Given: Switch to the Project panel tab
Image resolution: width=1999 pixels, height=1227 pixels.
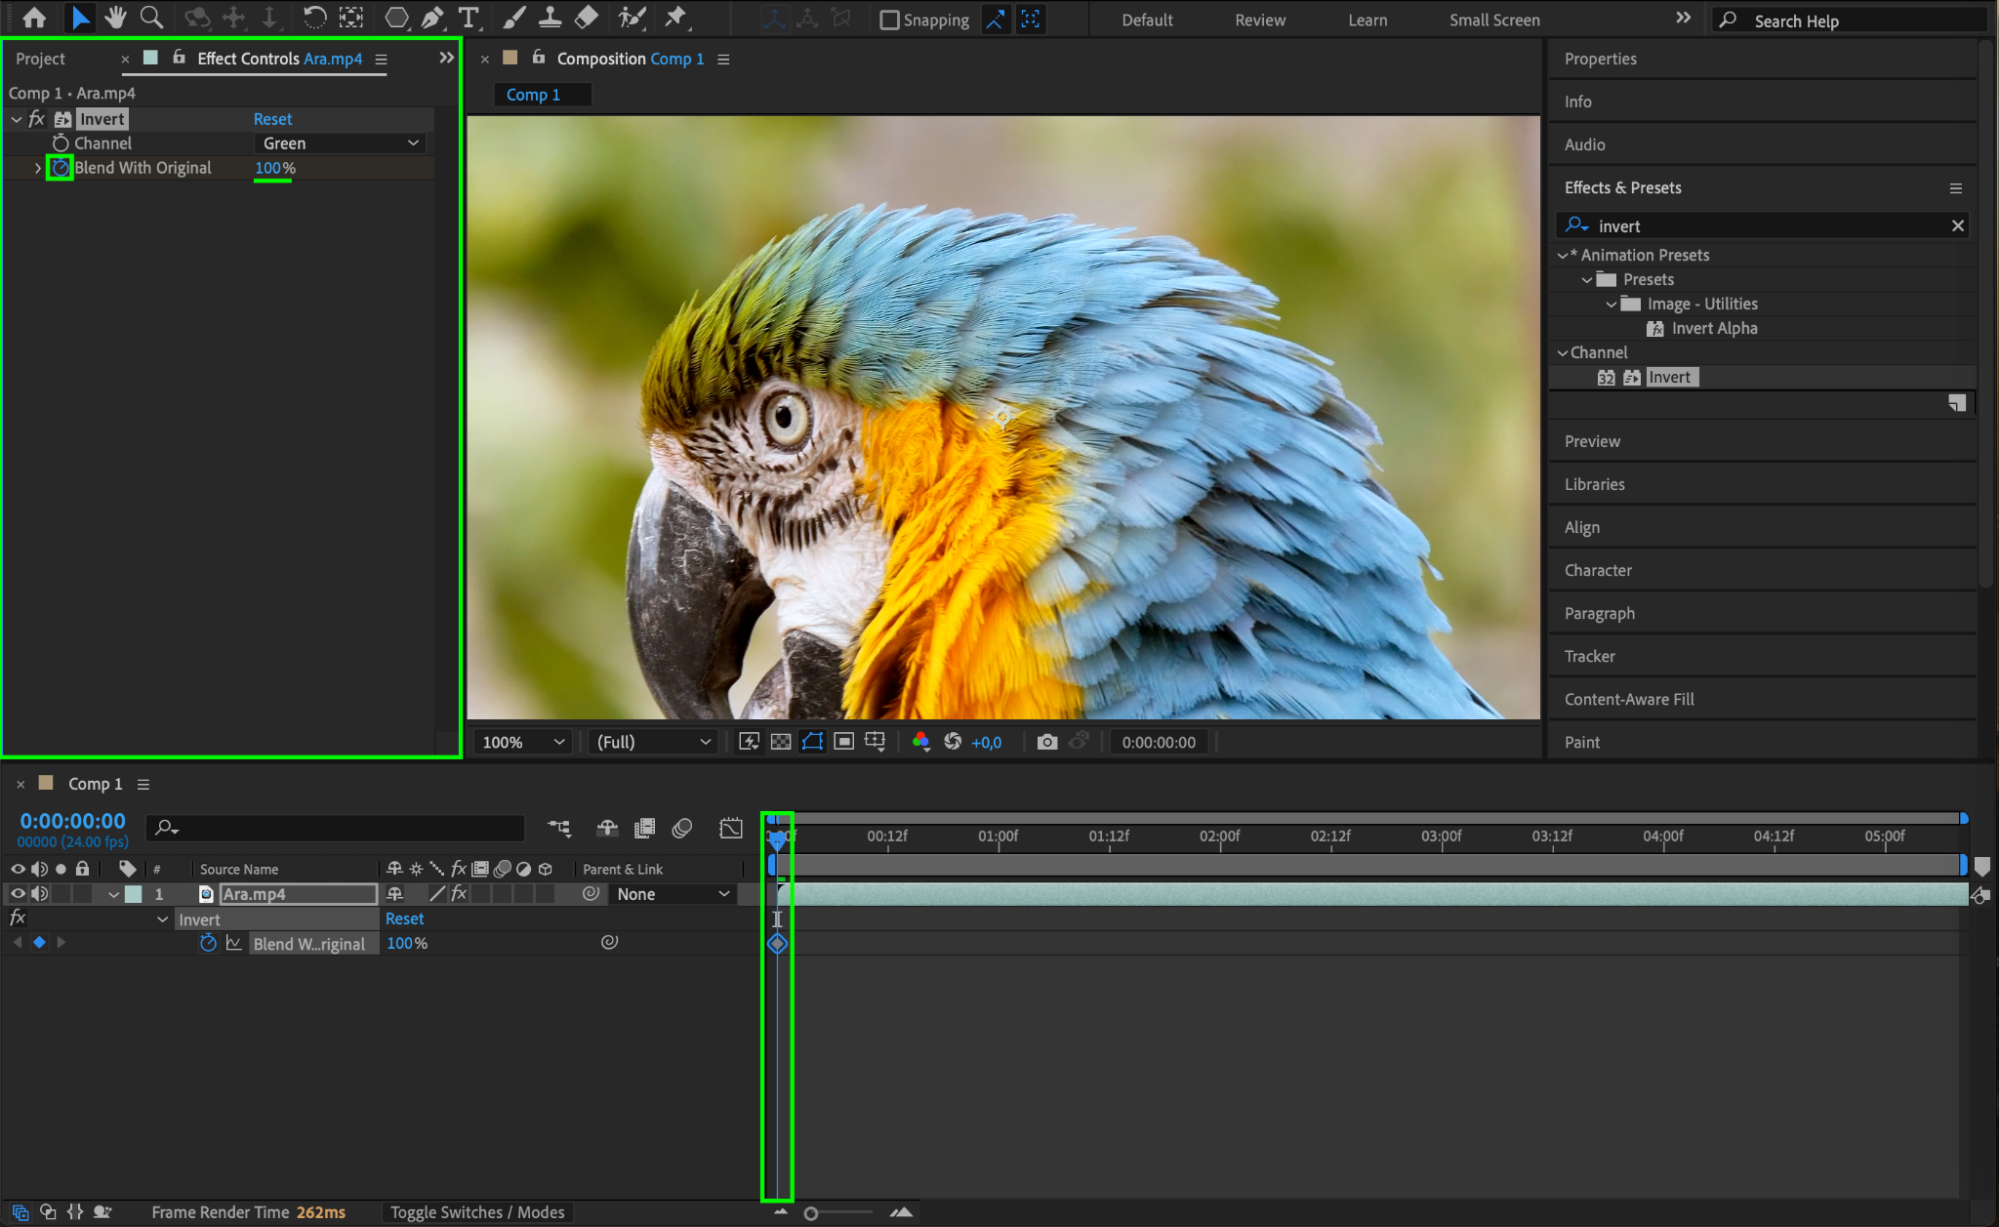Looking at the screenshot, I should [x=40, y=59].
